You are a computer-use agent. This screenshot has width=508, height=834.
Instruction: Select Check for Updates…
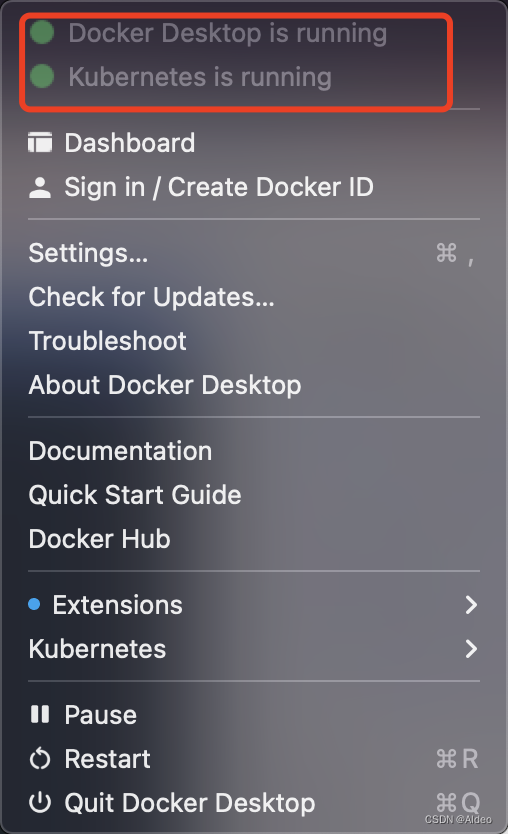click(152, 297)
